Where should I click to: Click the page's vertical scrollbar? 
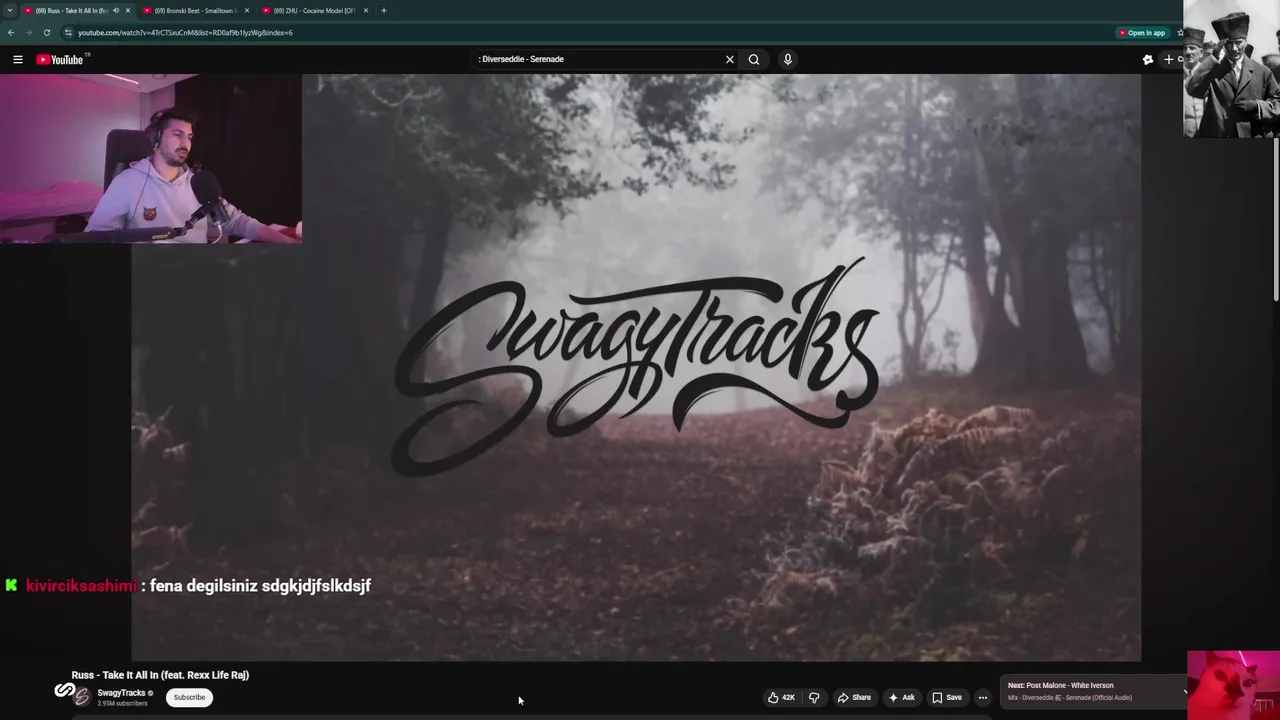tap(1276, 220)
